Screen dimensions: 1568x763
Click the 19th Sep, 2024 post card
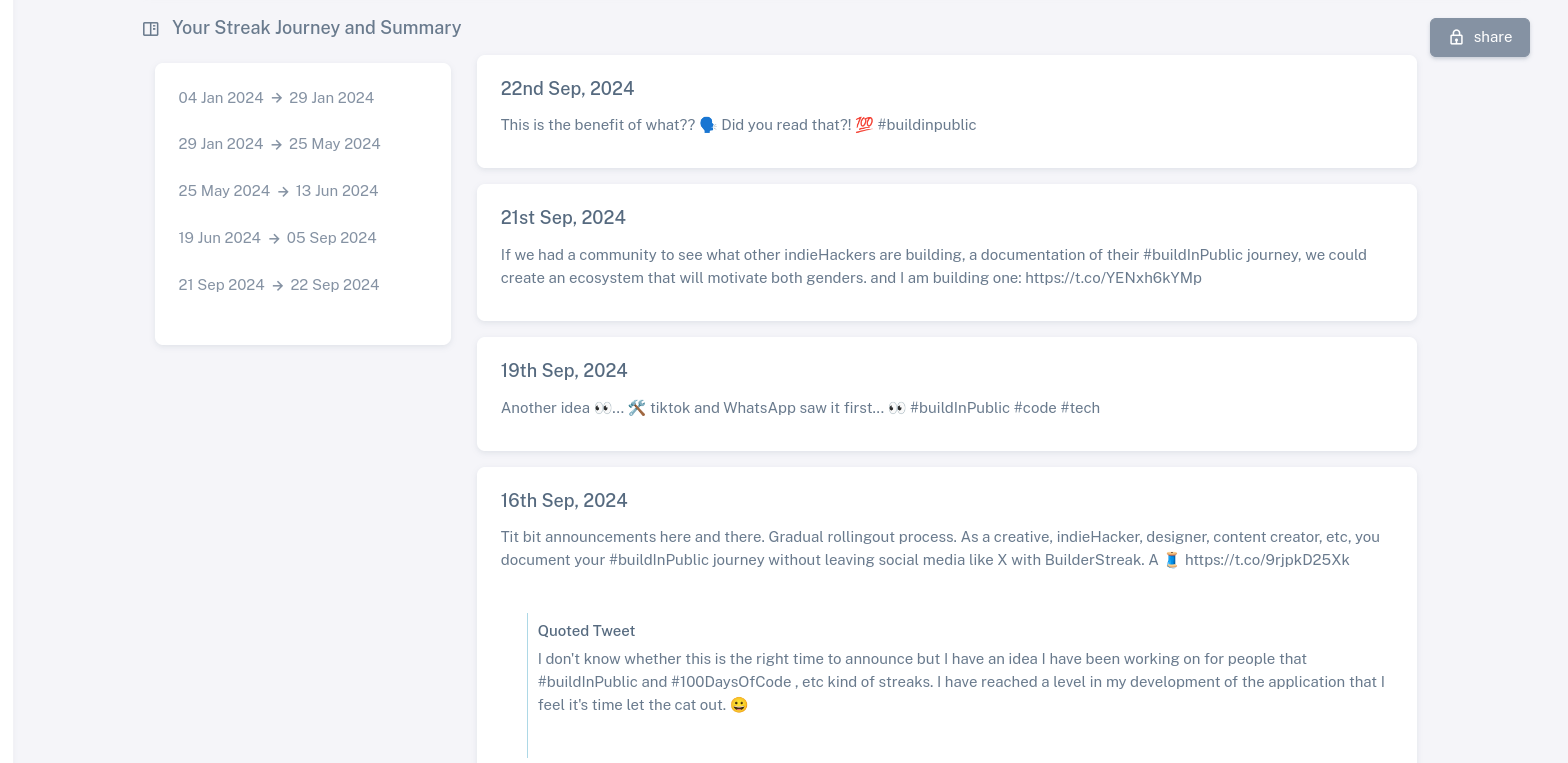tap(946, 393)
